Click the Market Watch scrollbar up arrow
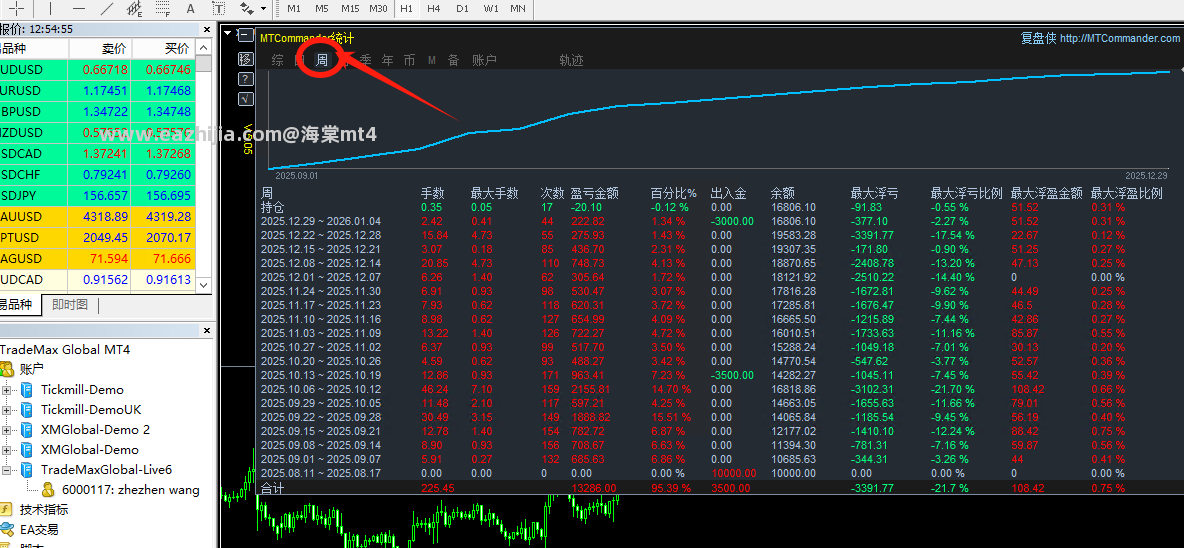This screenshot has width=1184, height=548. click(203, 47)
